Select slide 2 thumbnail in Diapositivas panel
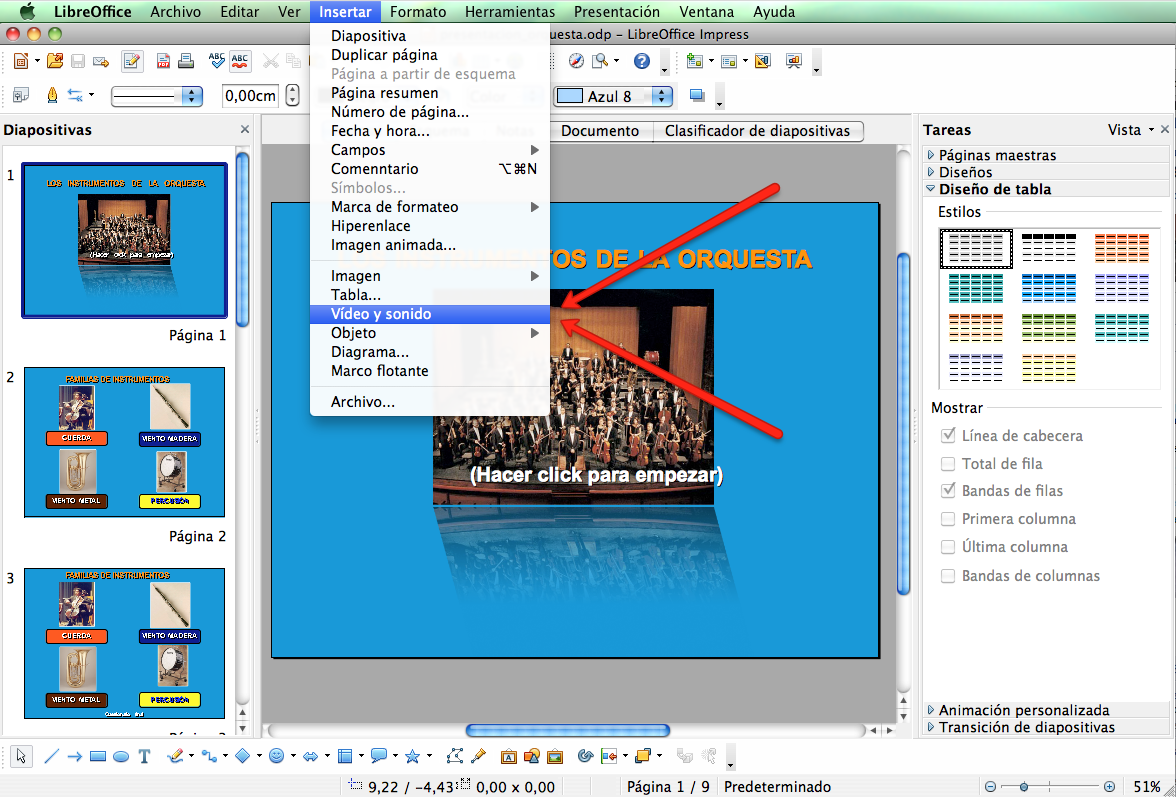Screen dimensions: 1176x797 pyautogui.click(x=124, y=442)
